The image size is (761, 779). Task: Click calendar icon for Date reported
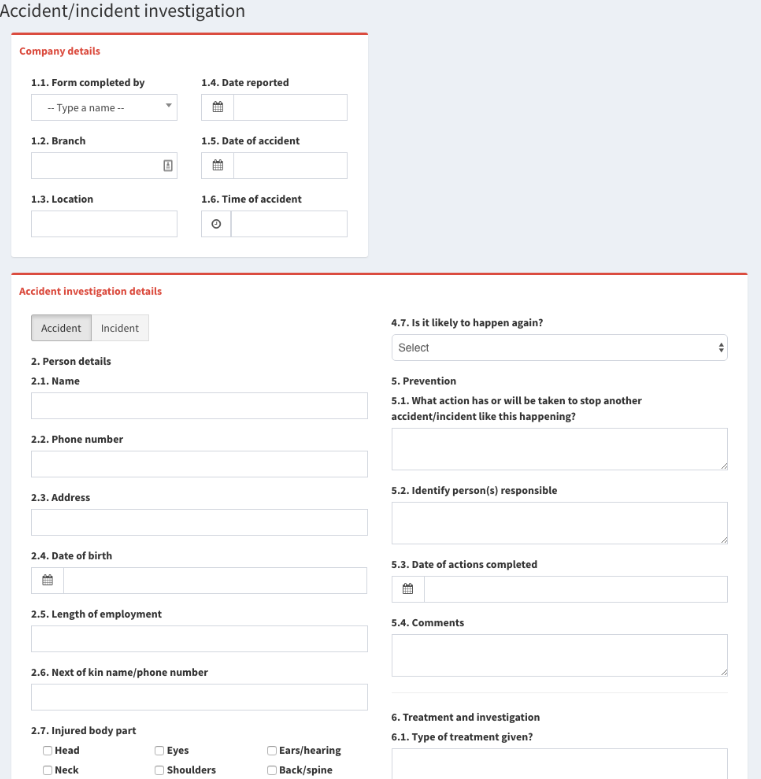click(x=217, y=108)
